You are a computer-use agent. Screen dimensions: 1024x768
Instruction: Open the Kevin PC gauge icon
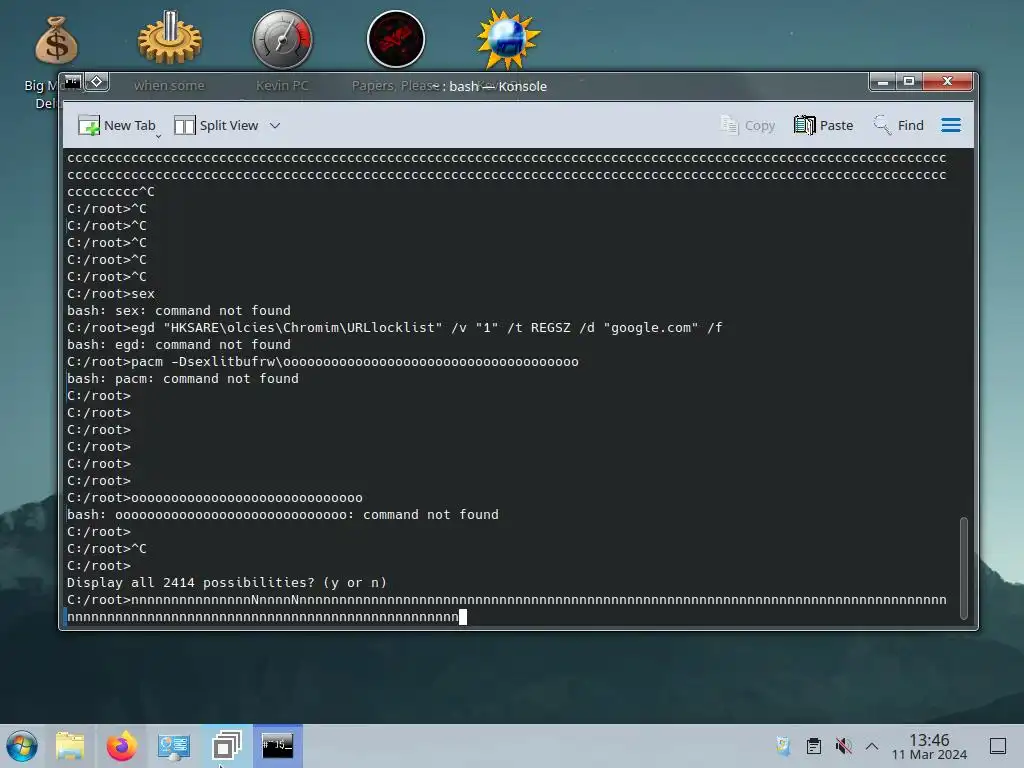tap(282, 39)
